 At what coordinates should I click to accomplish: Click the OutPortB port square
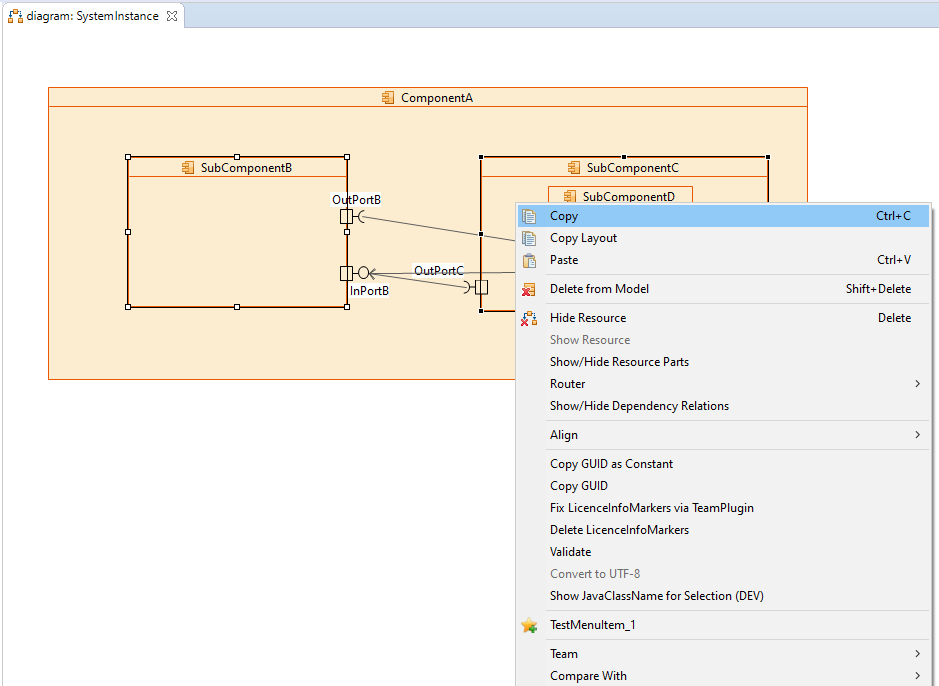(x=346, y=217)
